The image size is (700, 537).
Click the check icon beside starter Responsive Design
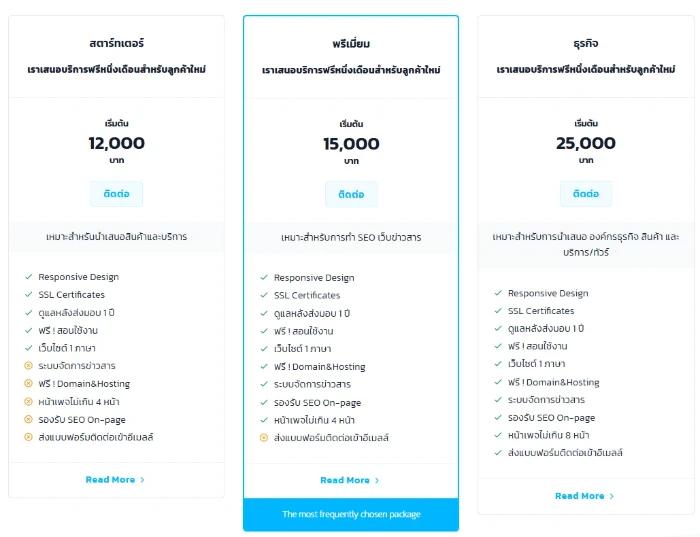click(x=29, y=277)
